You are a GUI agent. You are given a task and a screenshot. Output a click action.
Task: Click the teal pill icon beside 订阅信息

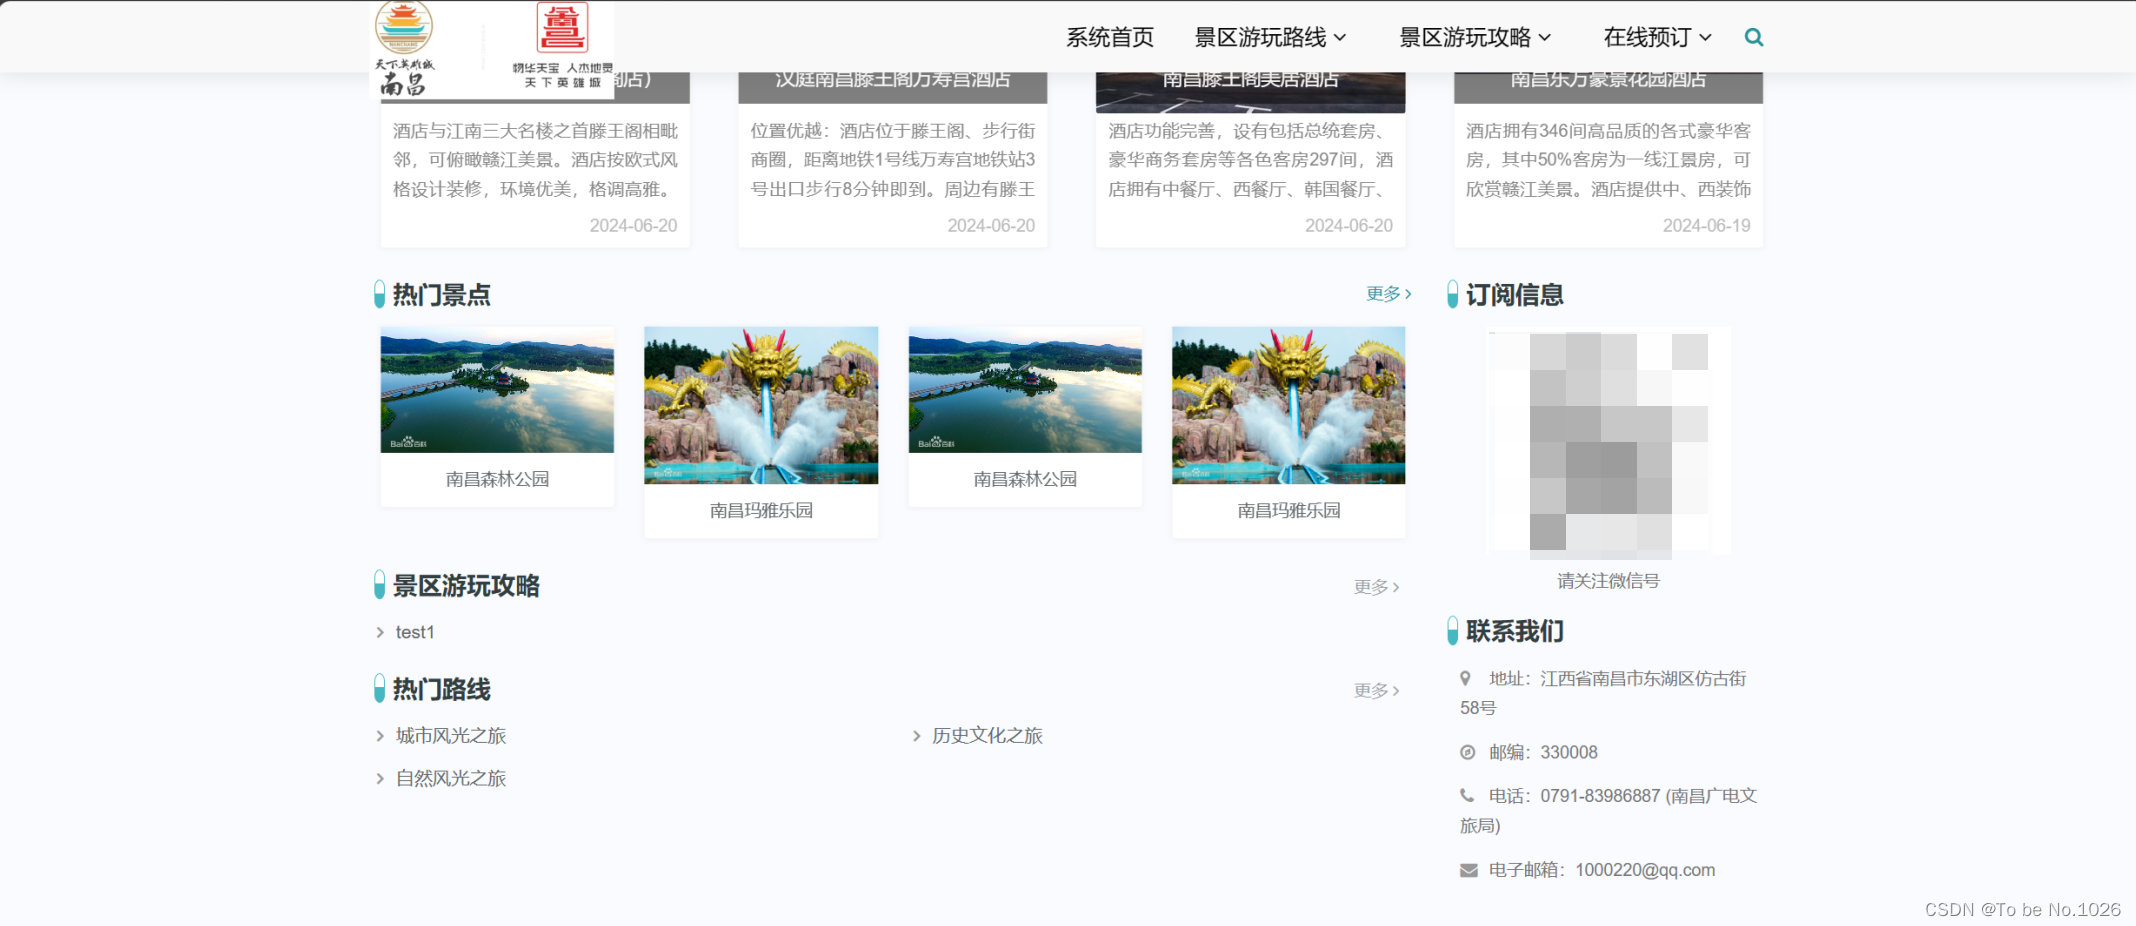(1452, 293)
